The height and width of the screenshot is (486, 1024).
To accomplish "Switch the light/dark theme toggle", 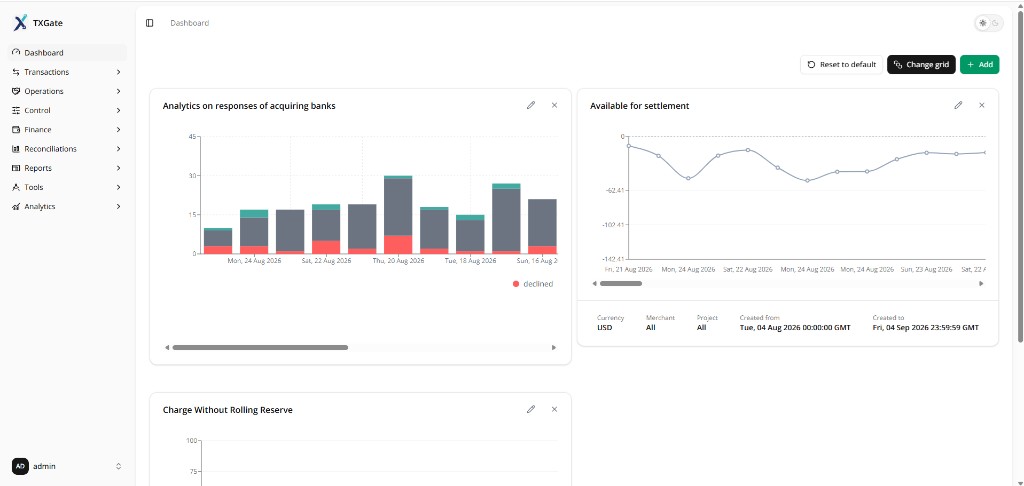I will 988,23.
